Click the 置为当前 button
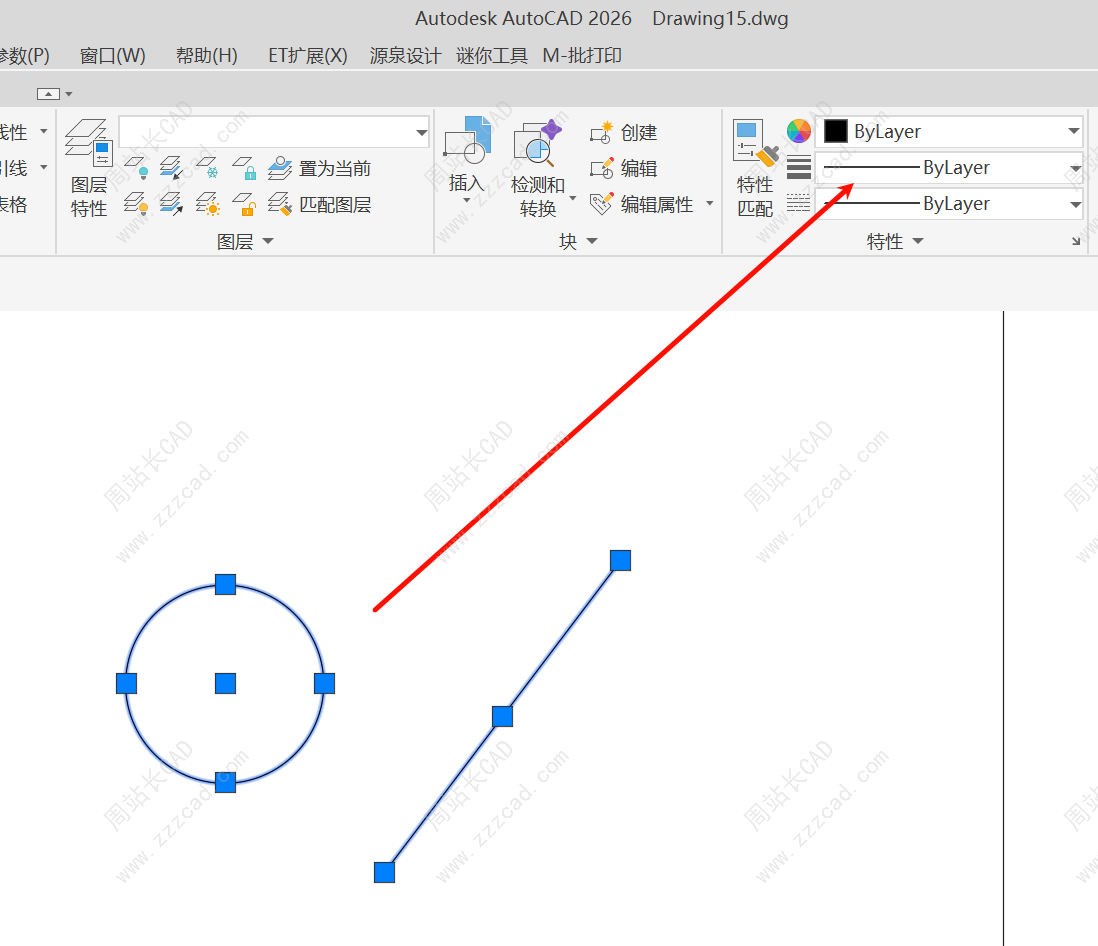This screenshot has width=1098, height=946. 320,168
